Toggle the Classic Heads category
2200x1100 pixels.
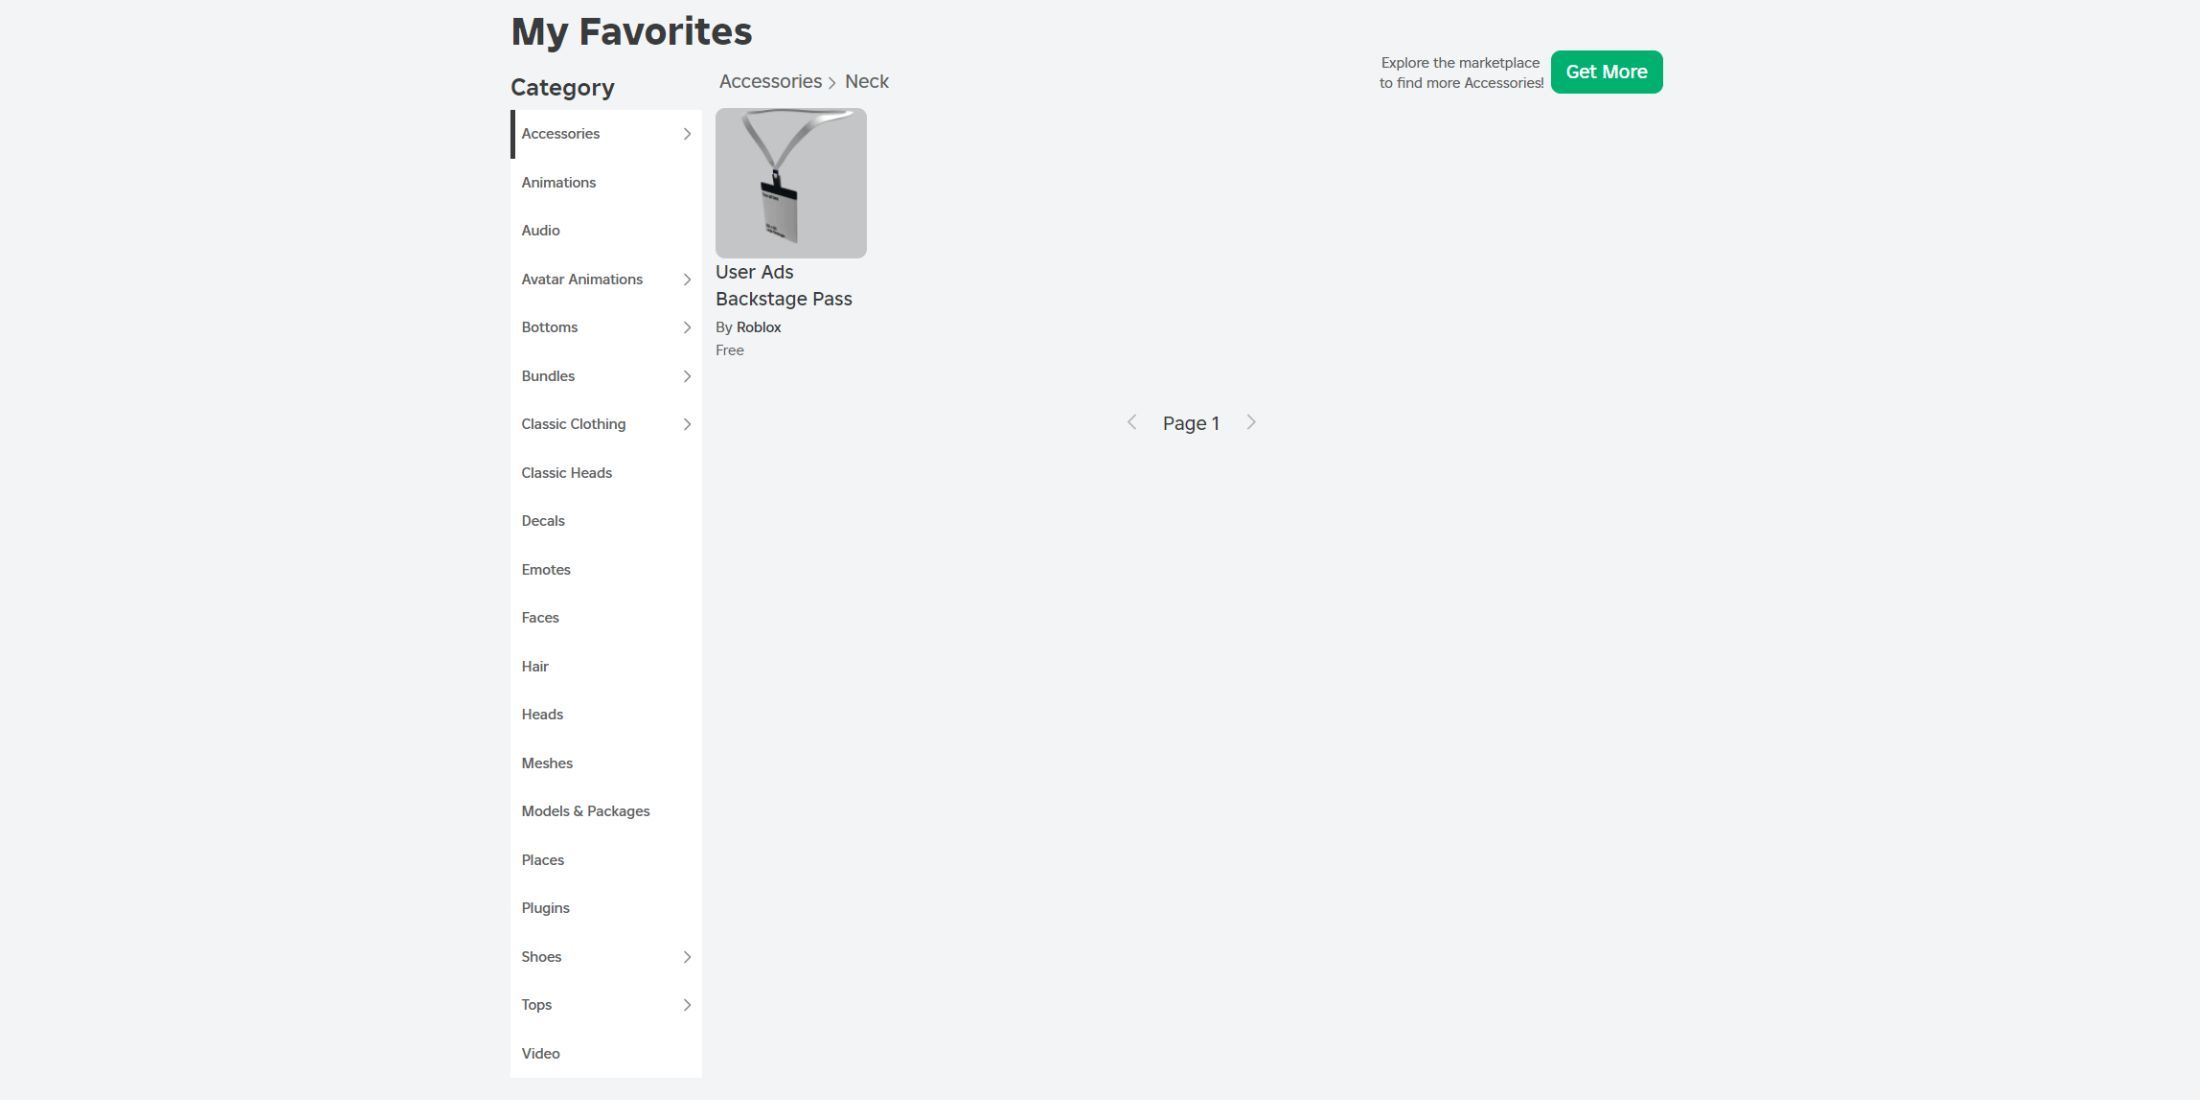coord(567,471)
